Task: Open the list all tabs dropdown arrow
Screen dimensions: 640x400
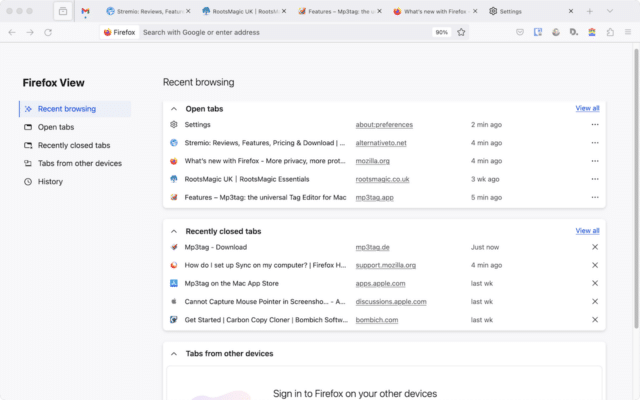Action: pos(610,11)
